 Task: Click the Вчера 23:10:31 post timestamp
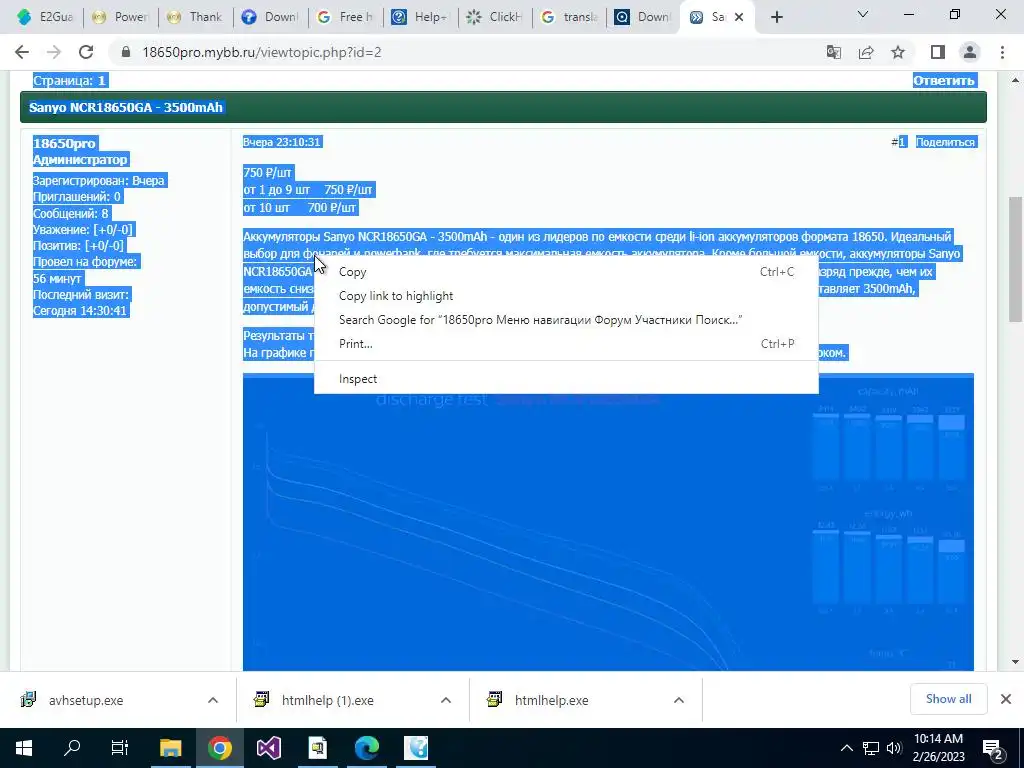pyautogui.click(x=281, y=142)
